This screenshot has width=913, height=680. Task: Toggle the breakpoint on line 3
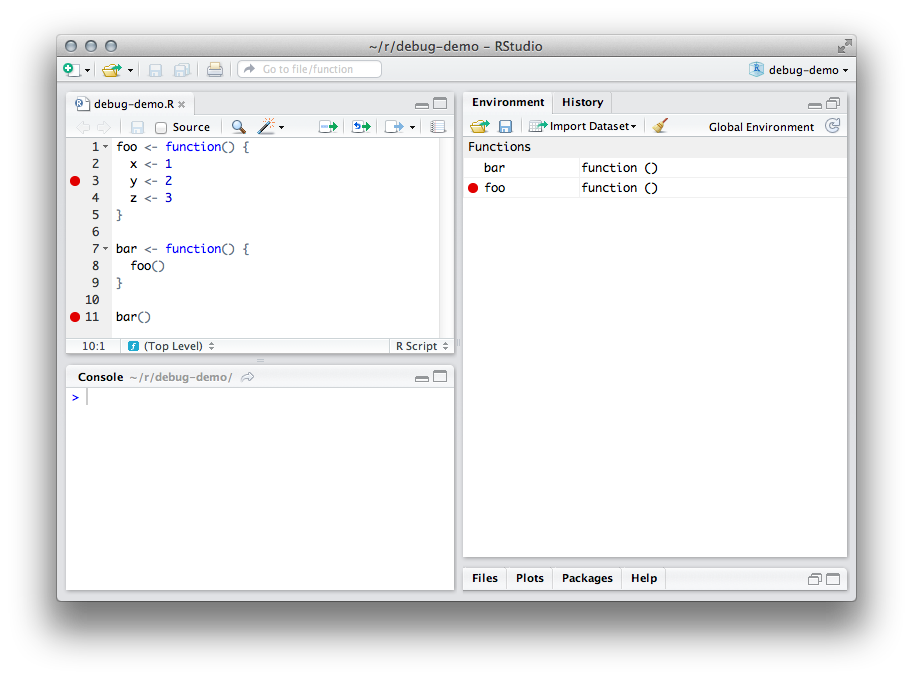pyautogui.click(x=75, y=181)
